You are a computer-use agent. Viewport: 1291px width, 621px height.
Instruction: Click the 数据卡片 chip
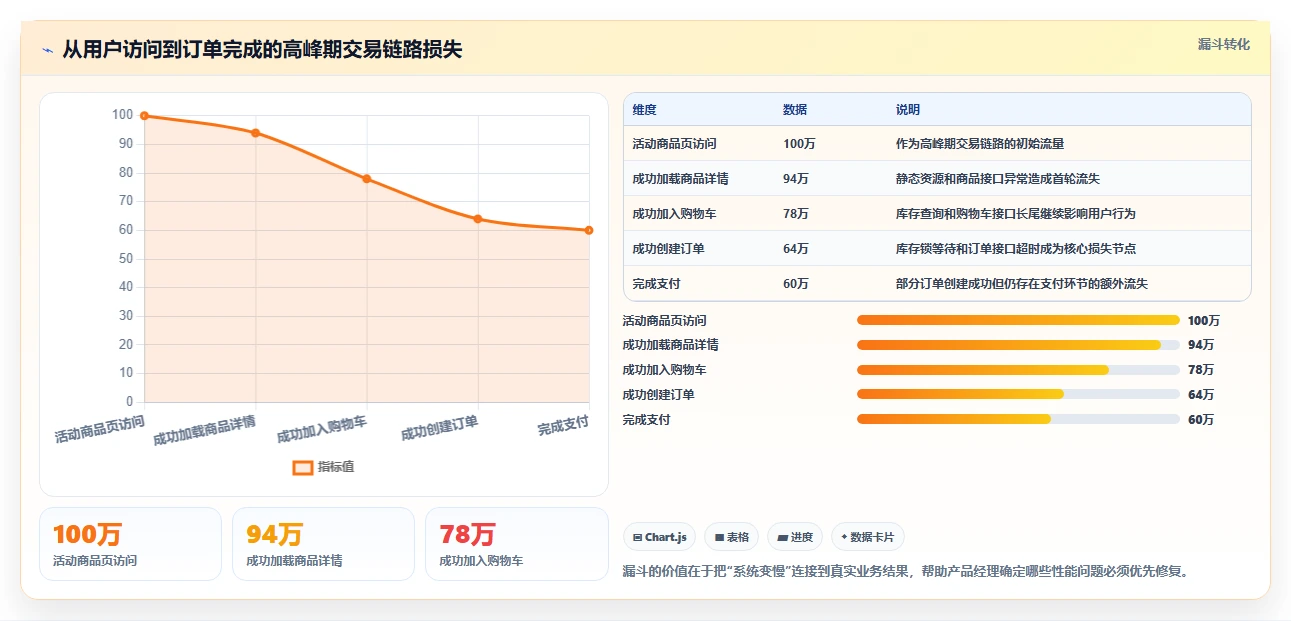(868, 537)
